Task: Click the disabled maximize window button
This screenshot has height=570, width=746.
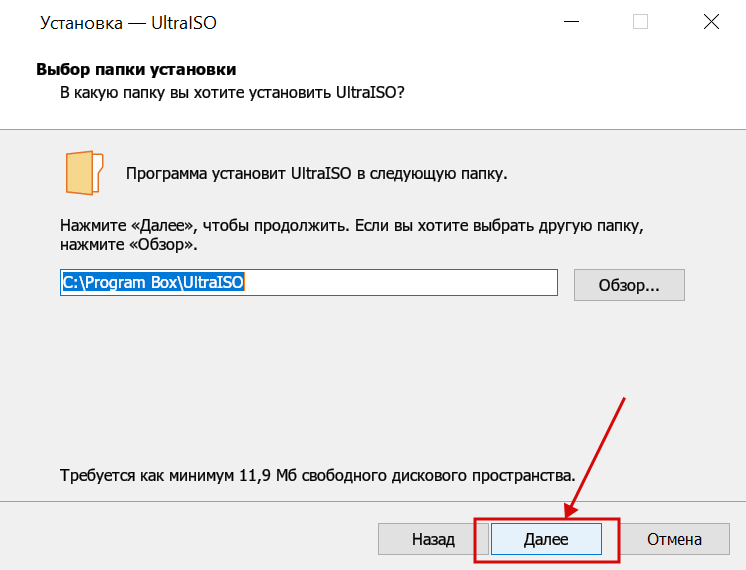Action: (x=640, y=22)
